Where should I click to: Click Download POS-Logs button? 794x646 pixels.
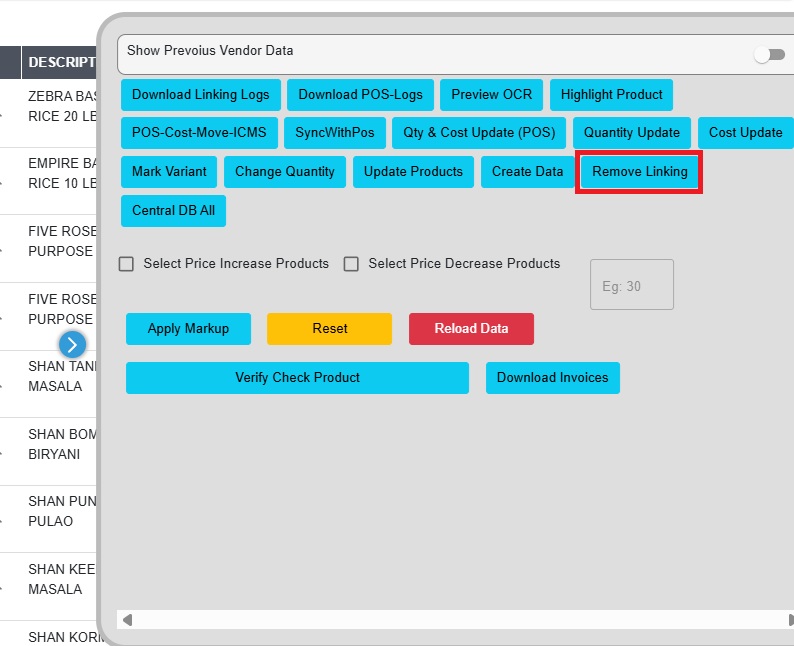tap(360, 95)
